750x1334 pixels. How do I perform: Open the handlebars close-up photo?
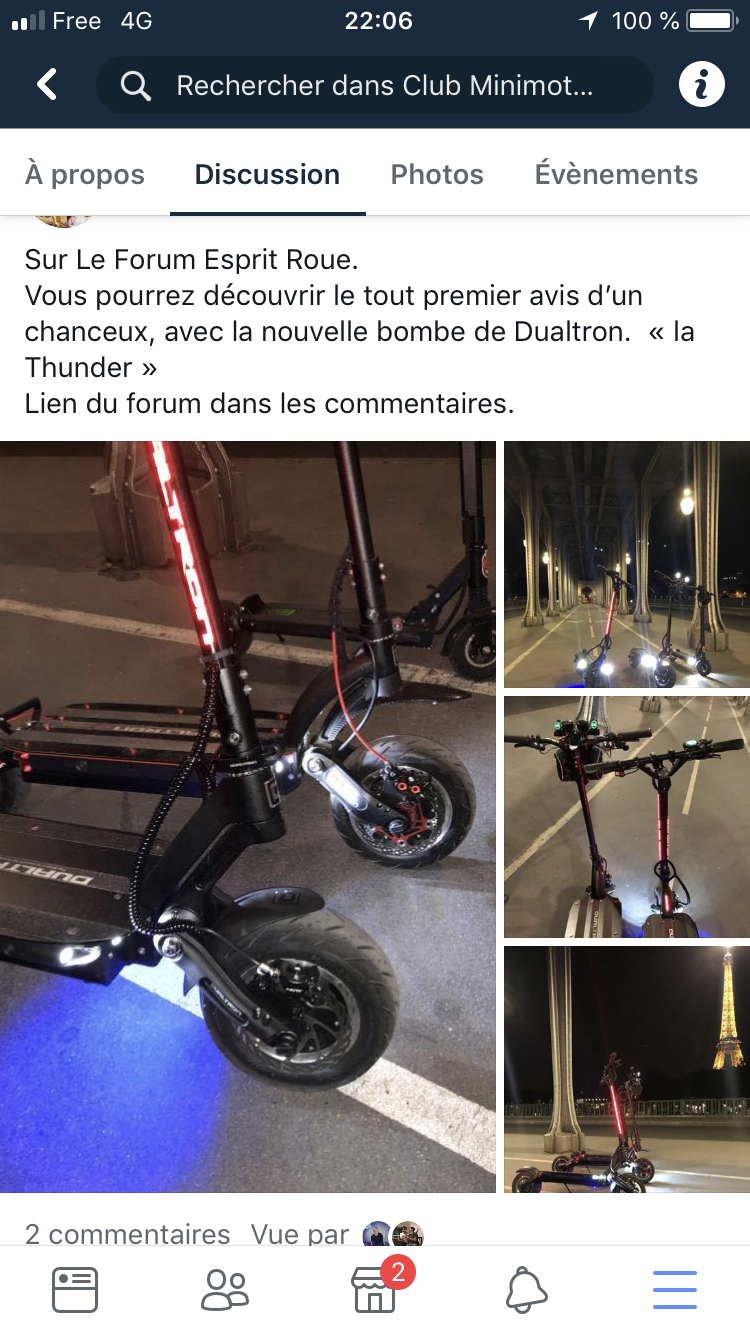(x=627, y=817)
